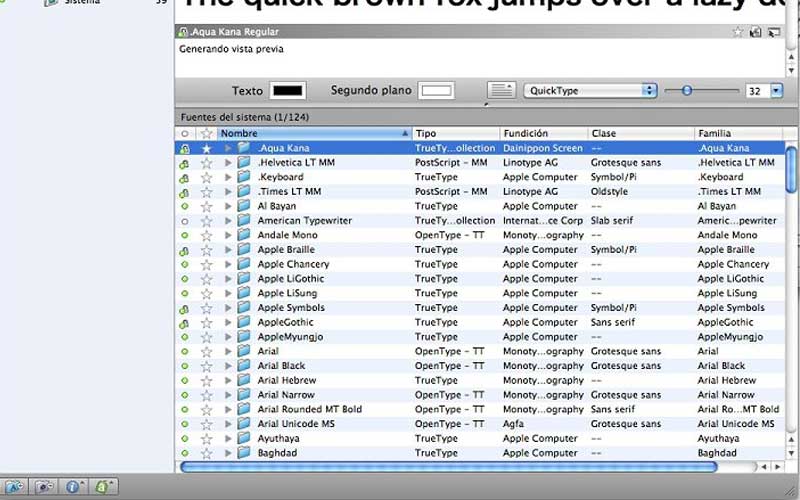Screen dimensions: 800x500
Task: Click the horizontal scrollbar right arrow
Action: point(778,467)
